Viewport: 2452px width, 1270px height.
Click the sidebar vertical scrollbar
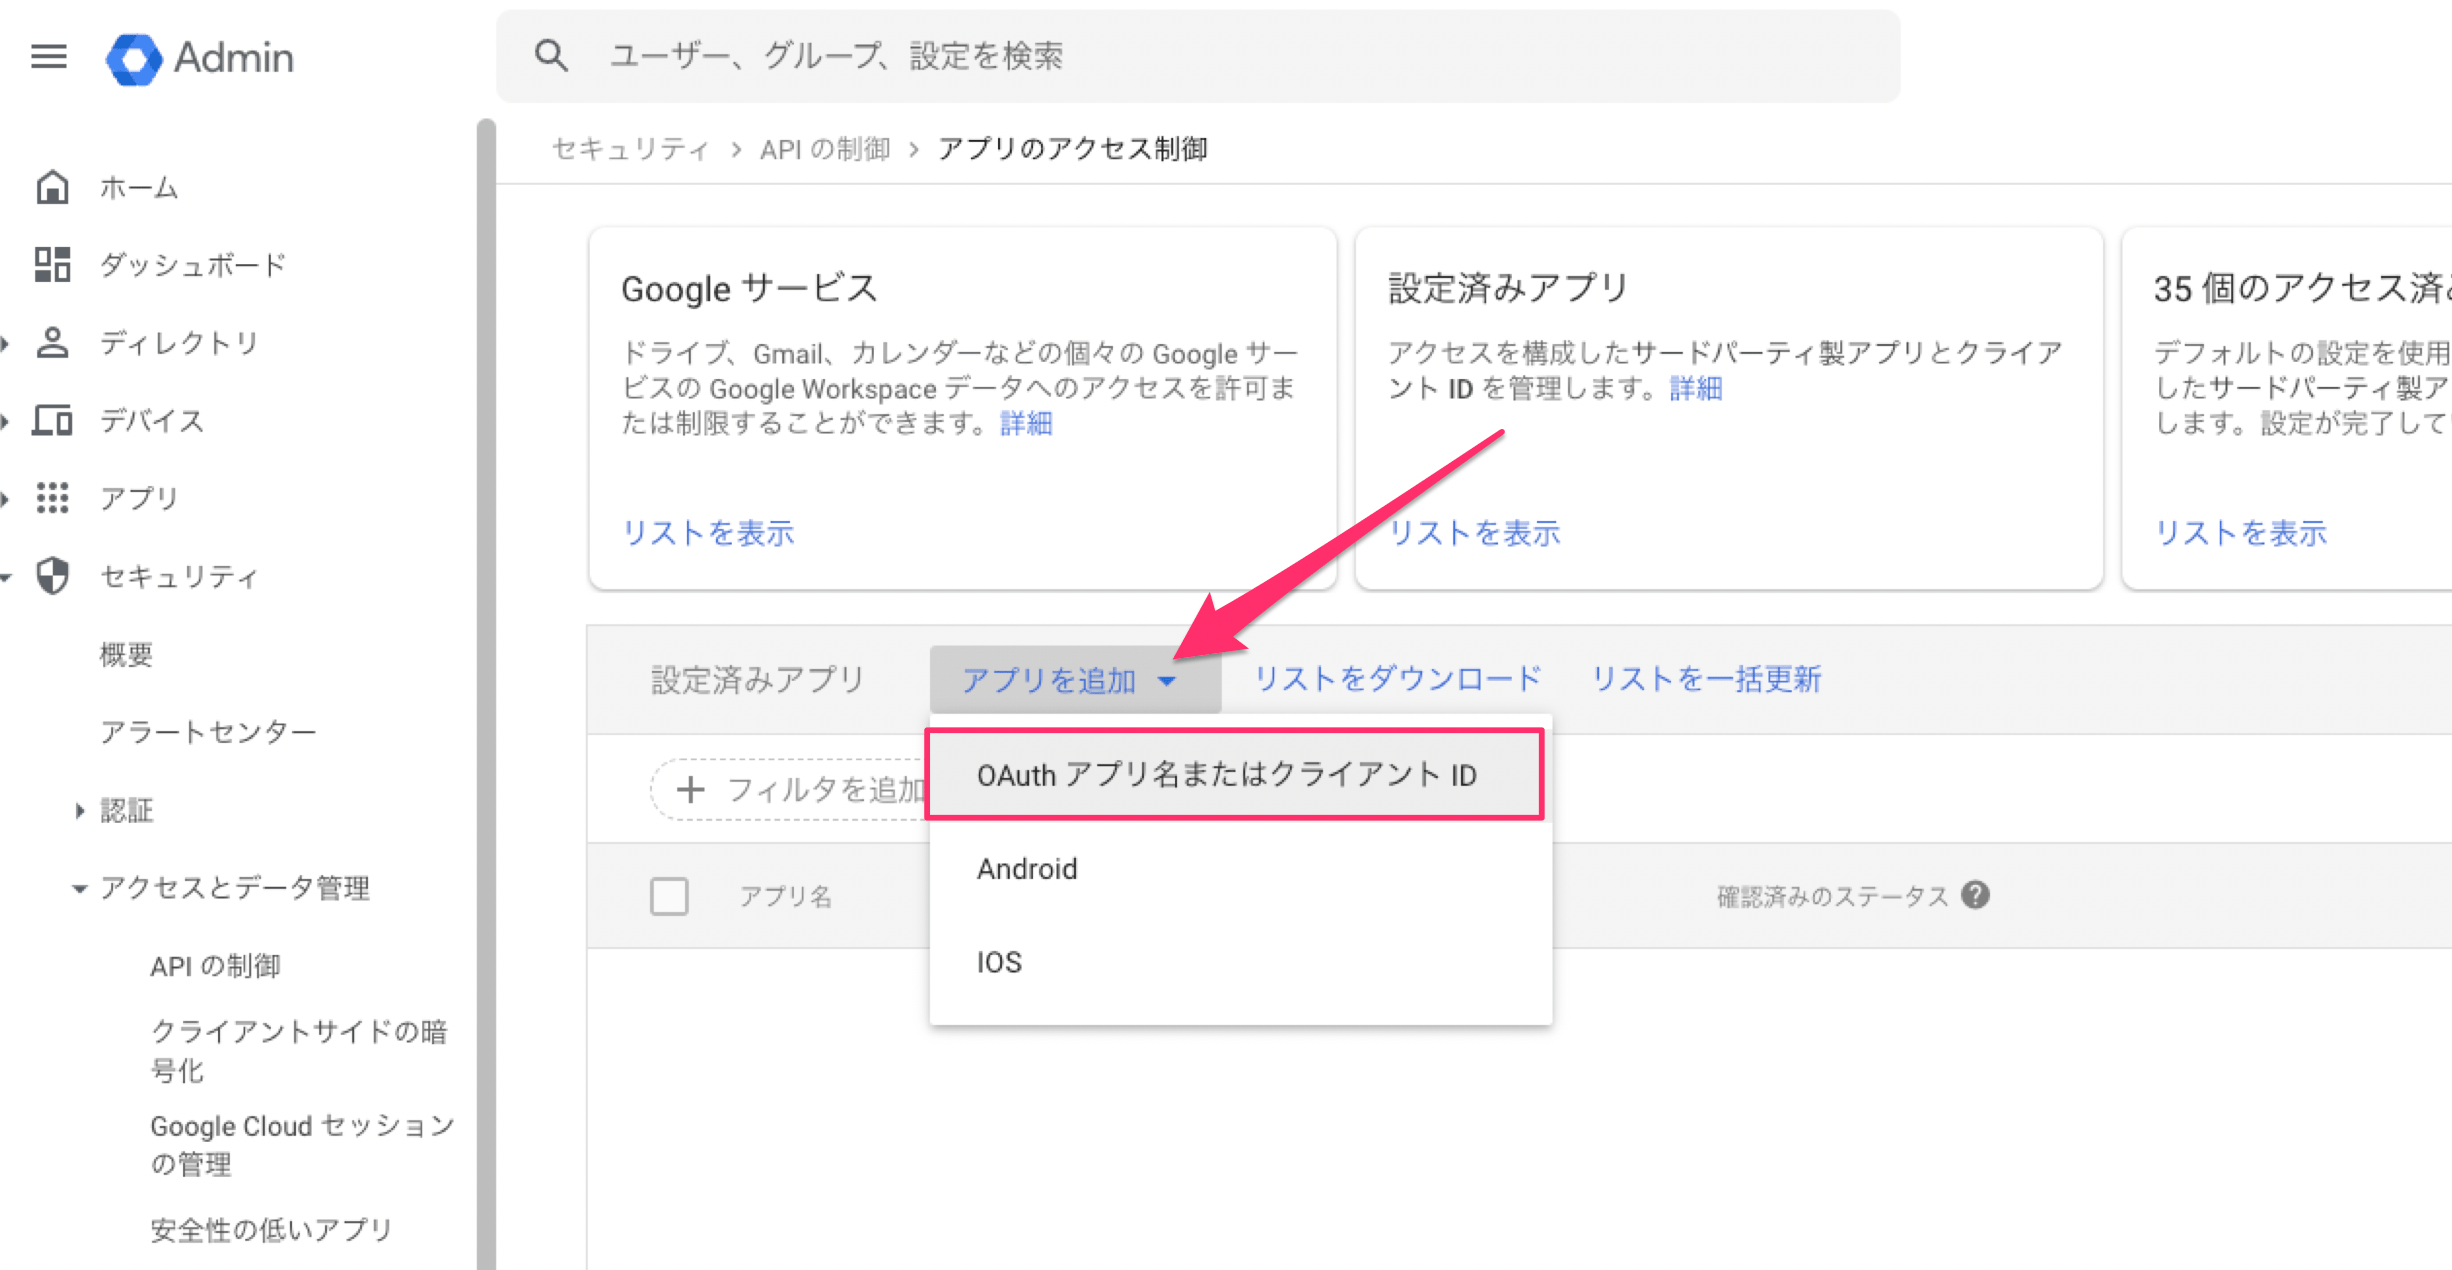pos(487,694)
